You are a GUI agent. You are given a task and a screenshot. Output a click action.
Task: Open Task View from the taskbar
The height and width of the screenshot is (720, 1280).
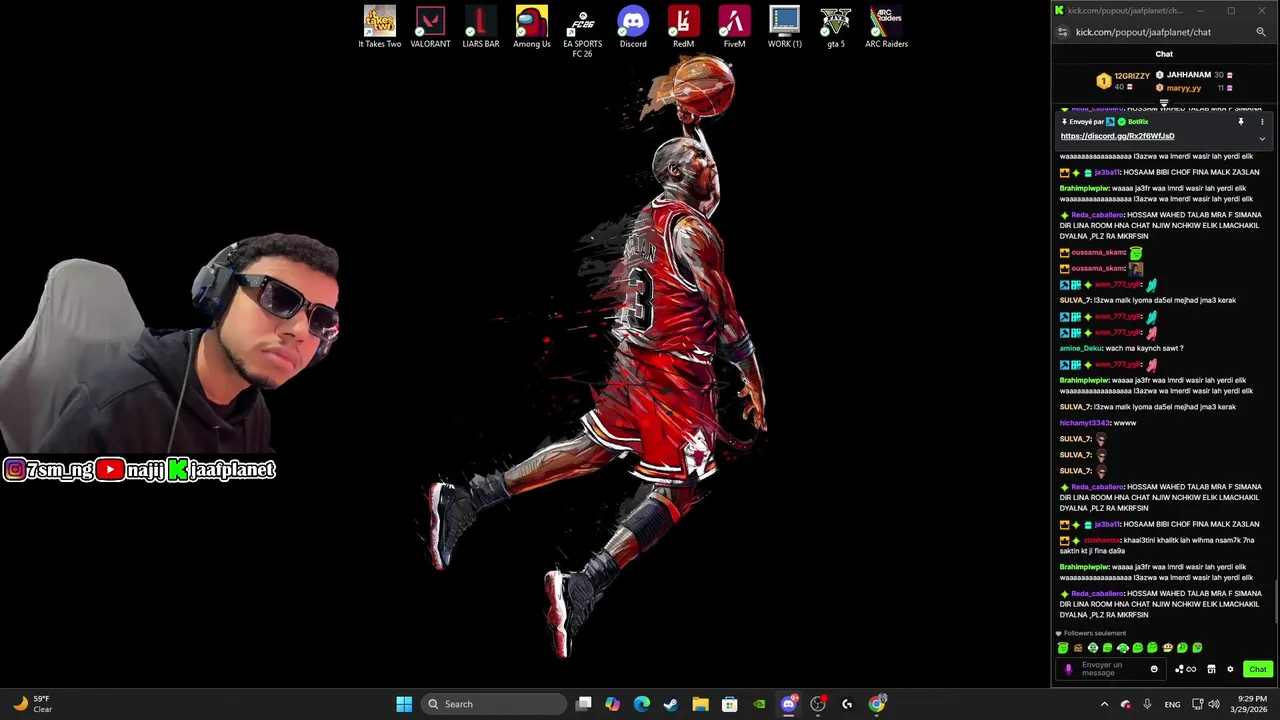(x=584, y=704)
